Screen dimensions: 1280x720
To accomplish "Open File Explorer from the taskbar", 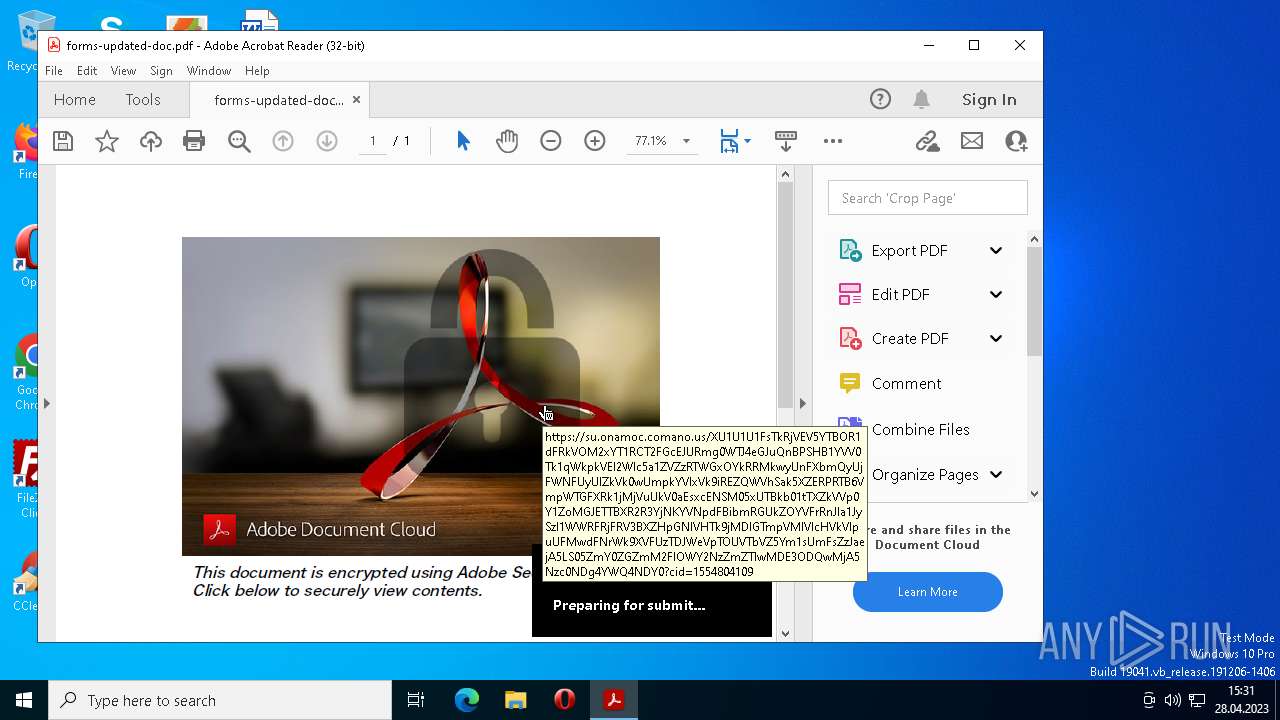I will [515, 700].
